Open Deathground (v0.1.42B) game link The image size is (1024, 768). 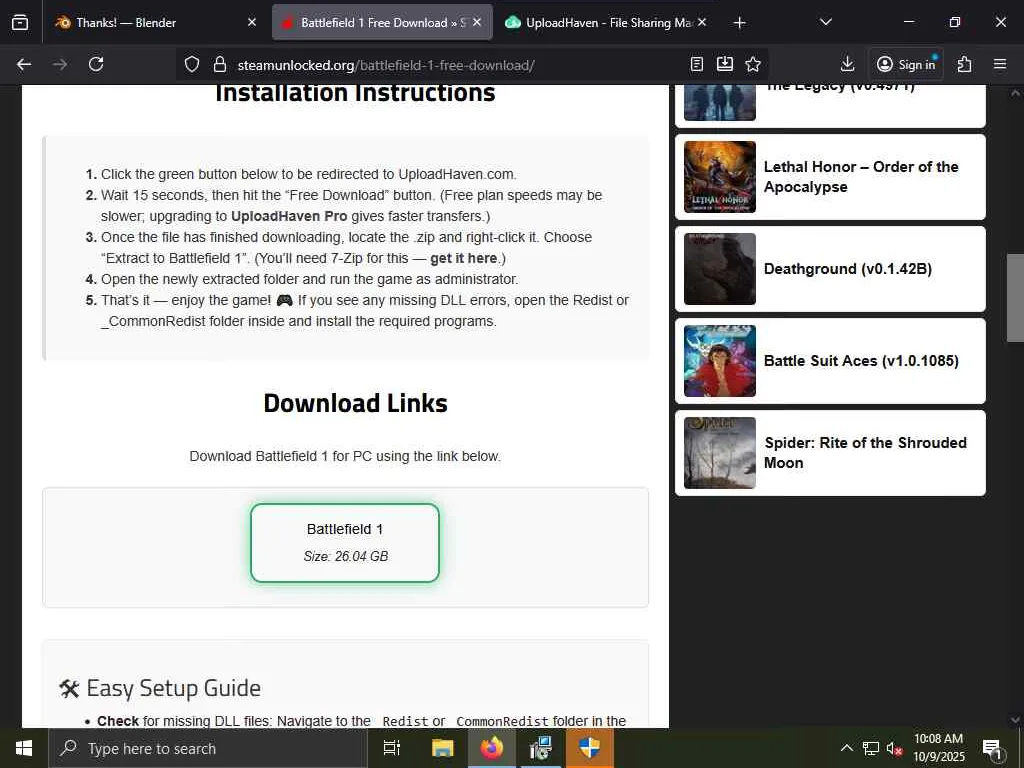(848, 269)
